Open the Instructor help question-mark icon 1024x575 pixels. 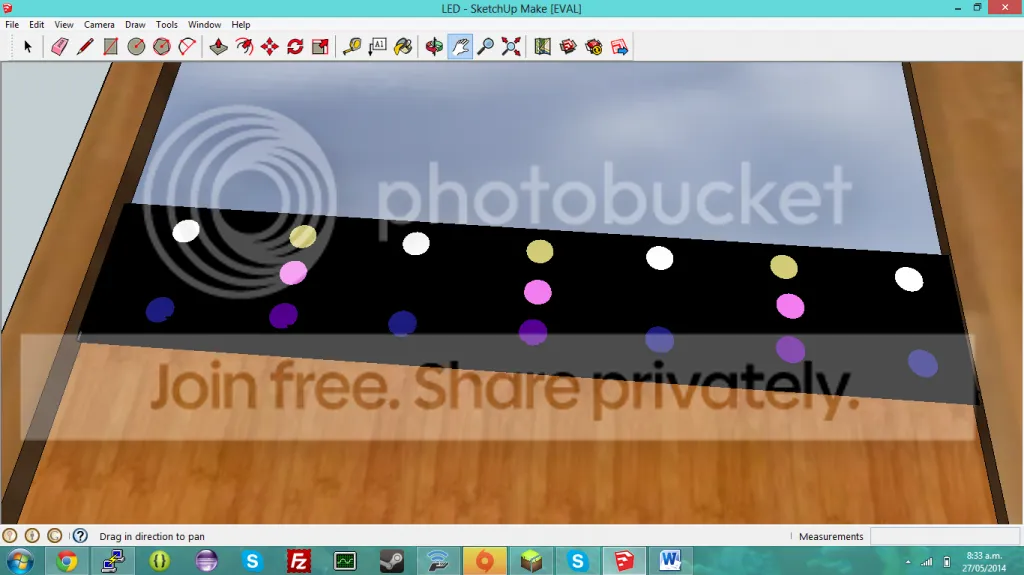[80, 536]
